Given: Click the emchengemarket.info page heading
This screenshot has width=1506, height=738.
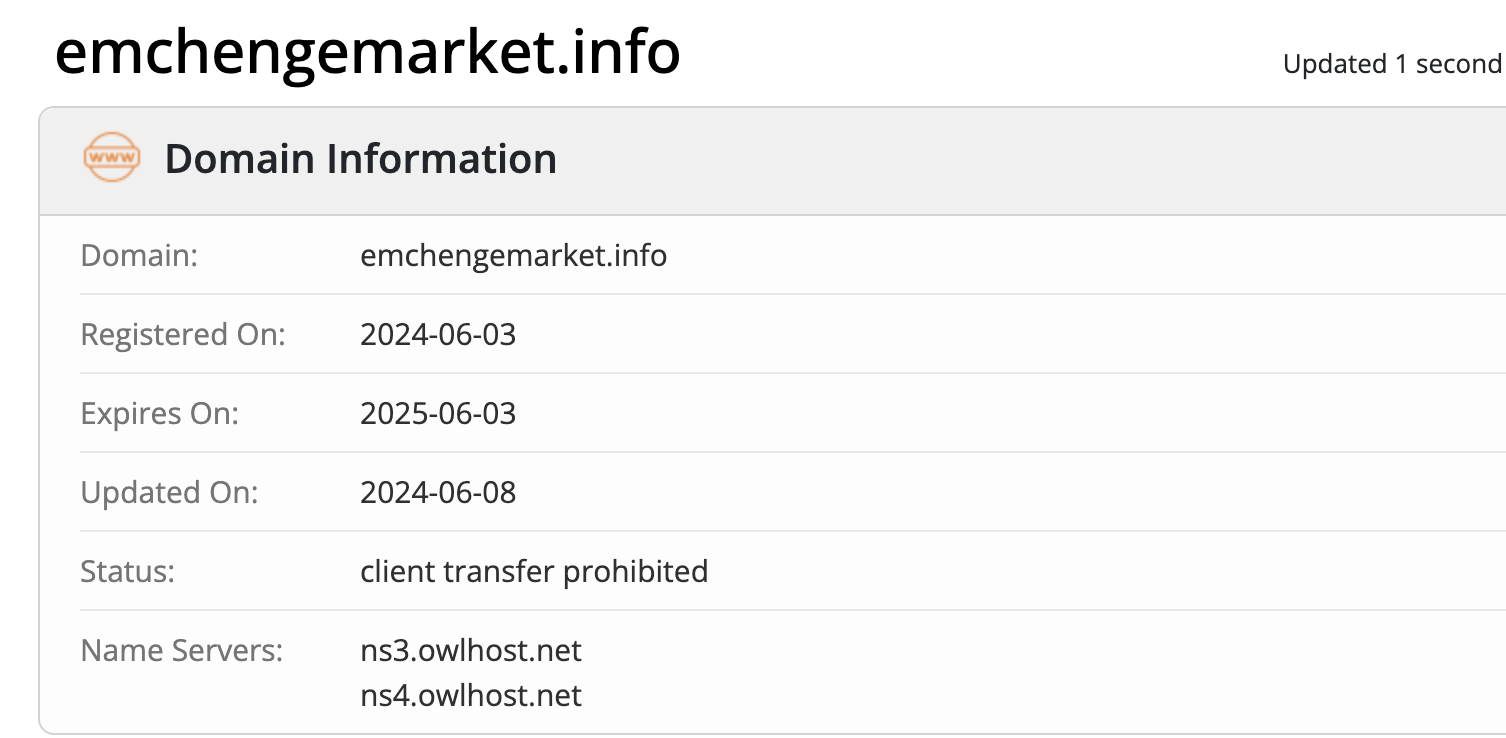Looking at the screenshot, I should click(368, 50).
